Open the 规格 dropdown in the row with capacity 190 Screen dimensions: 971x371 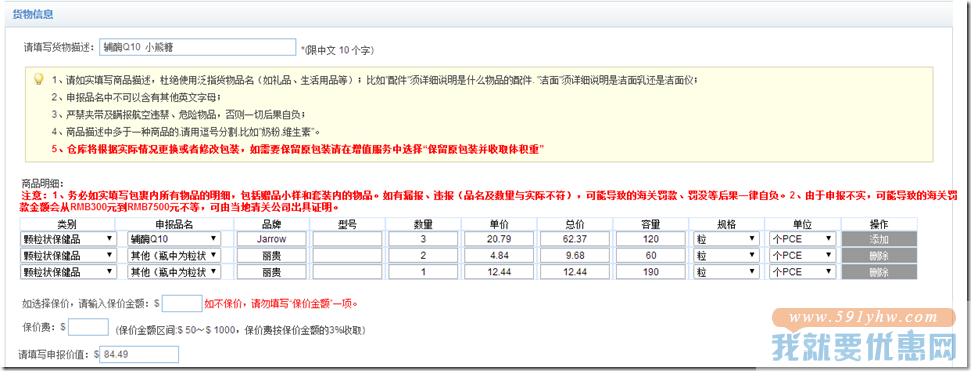pyautogui.click(x=726, y=272)
